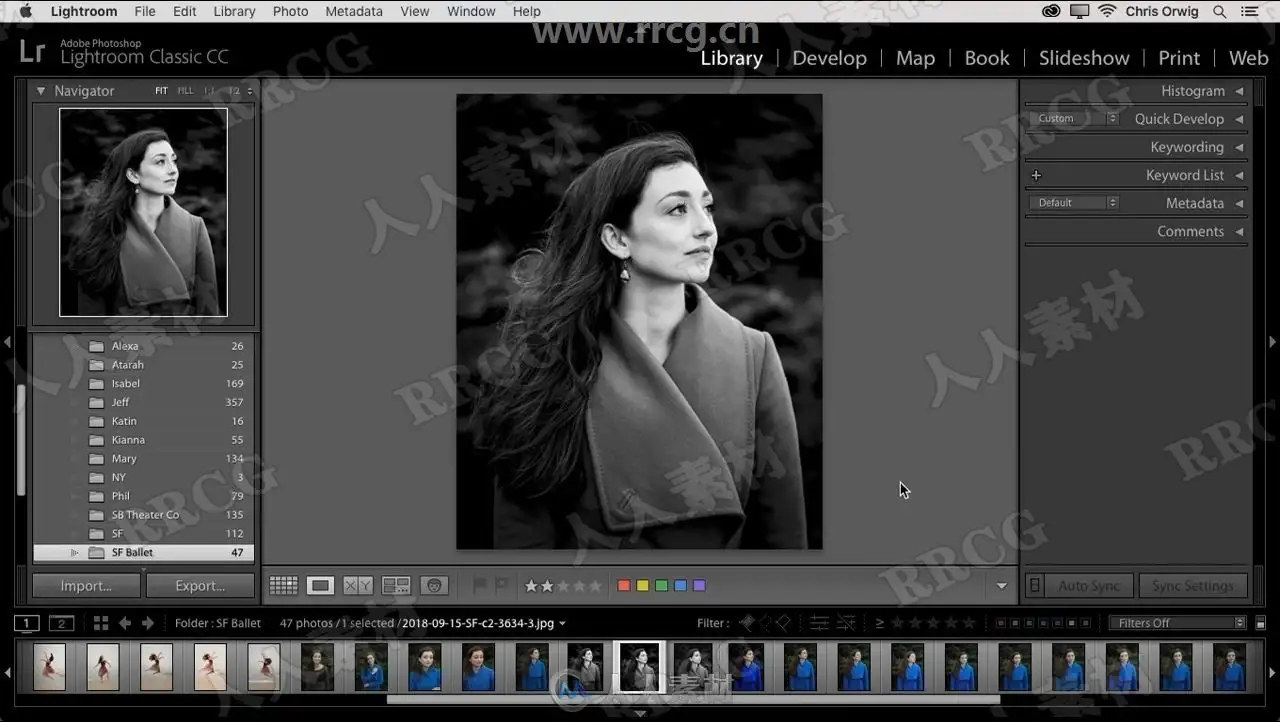Toggle the Auto Sync switch
The height and width of the screenshot is (722, 1280).
coord(1035,586)
